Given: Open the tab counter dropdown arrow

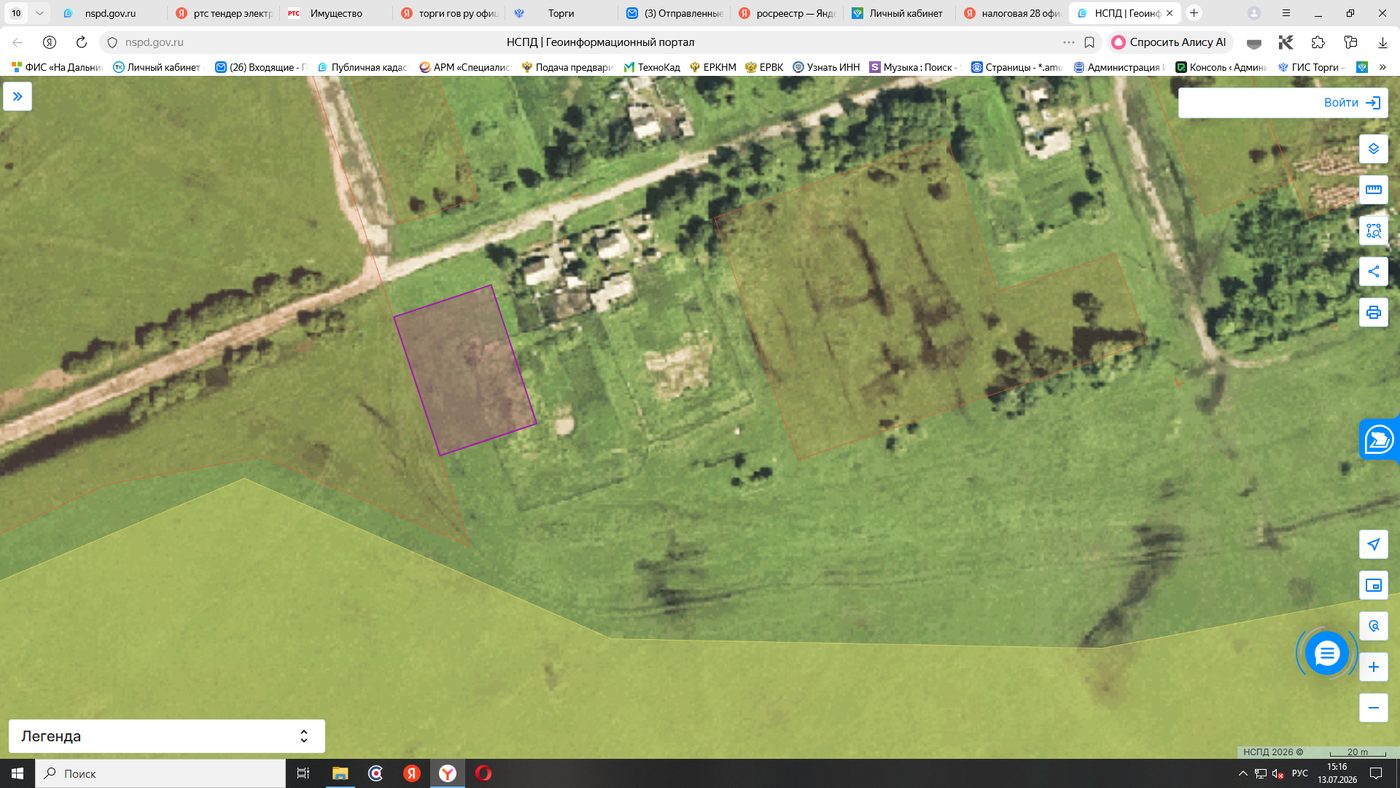Looking at the screenshot, I should point(39,14).
